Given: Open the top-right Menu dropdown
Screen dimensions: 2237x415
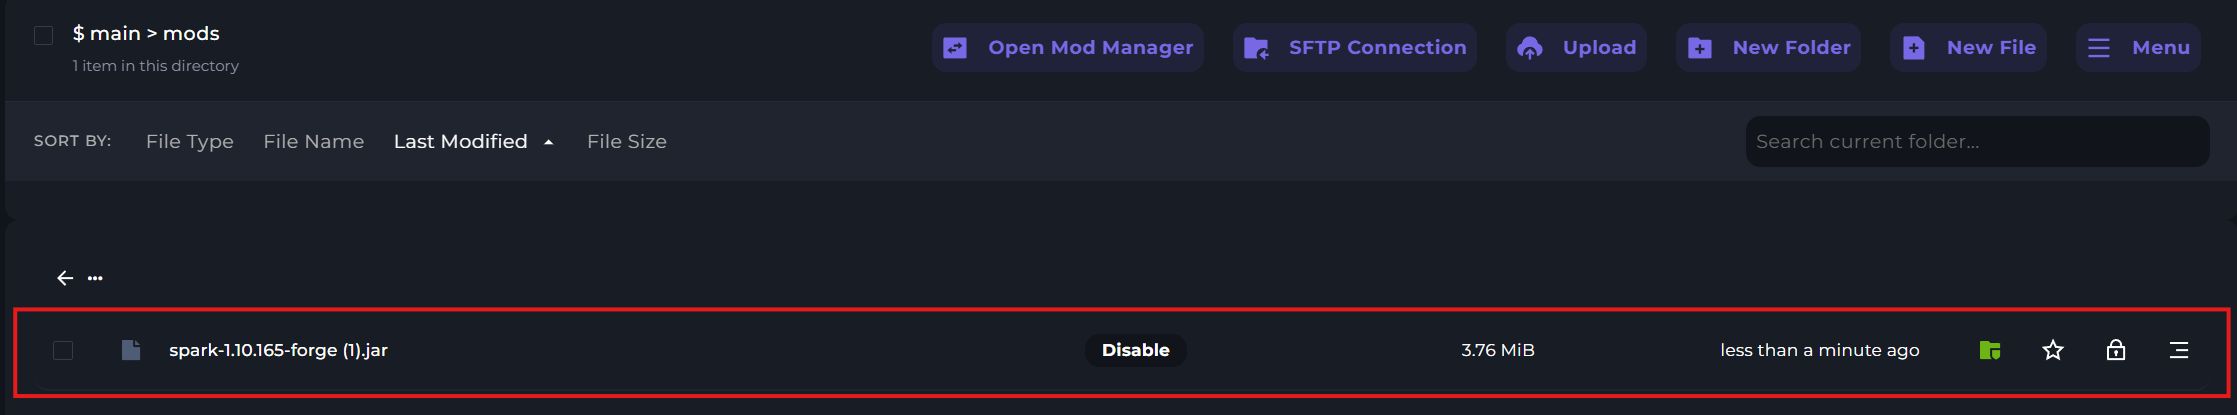Looking at the screenshot, I should coord(2138,48).
